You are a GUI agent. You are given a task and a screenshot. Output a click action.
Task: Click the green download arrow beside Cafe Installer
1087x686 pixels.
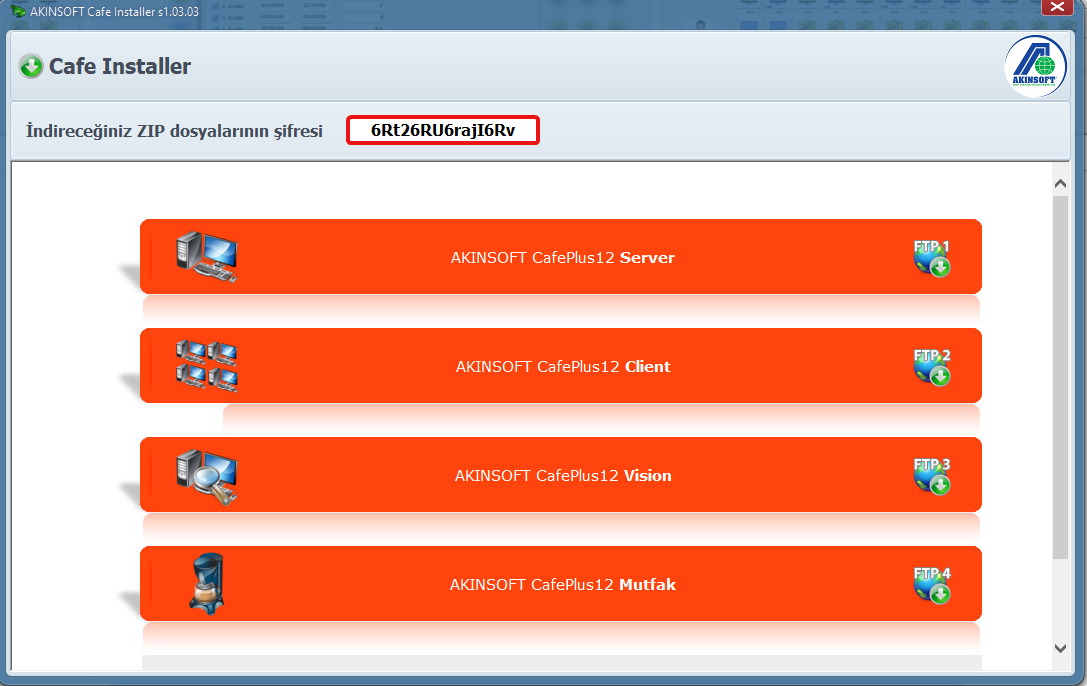[x=31, y=67]
